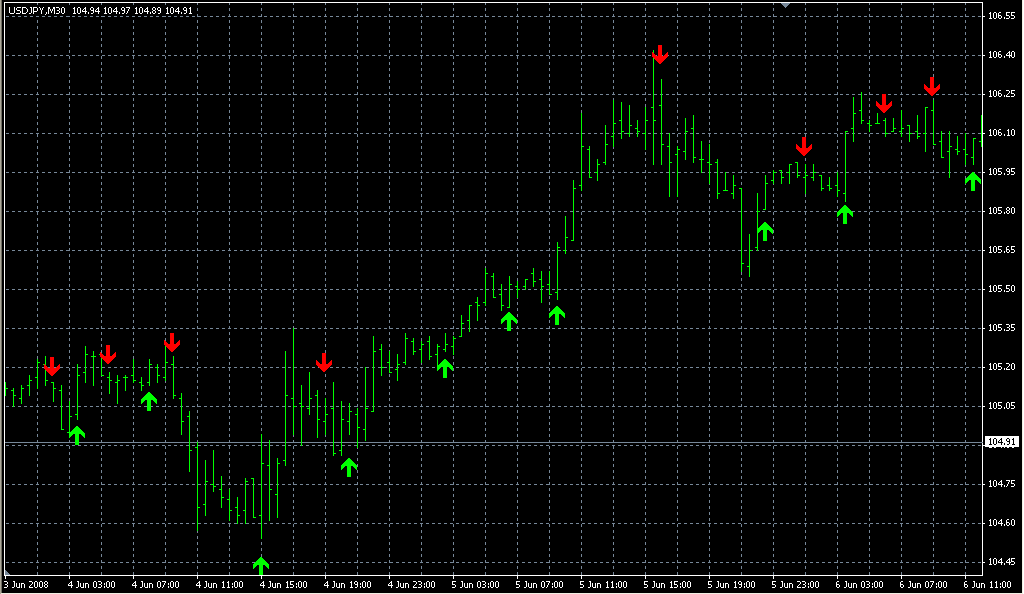The width and height of the screenshot is (1024, 594).
Task: Click the leftmost green up arrow
Action: 77,435
